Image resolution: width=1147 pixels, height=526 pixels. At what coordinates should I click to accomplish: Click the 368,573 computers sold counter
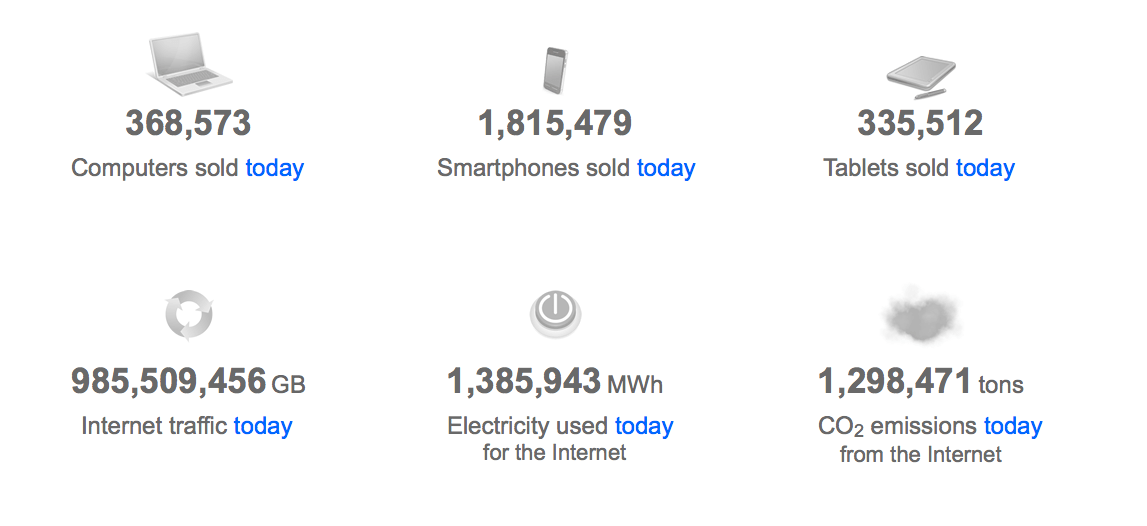[x=188, y=124]
